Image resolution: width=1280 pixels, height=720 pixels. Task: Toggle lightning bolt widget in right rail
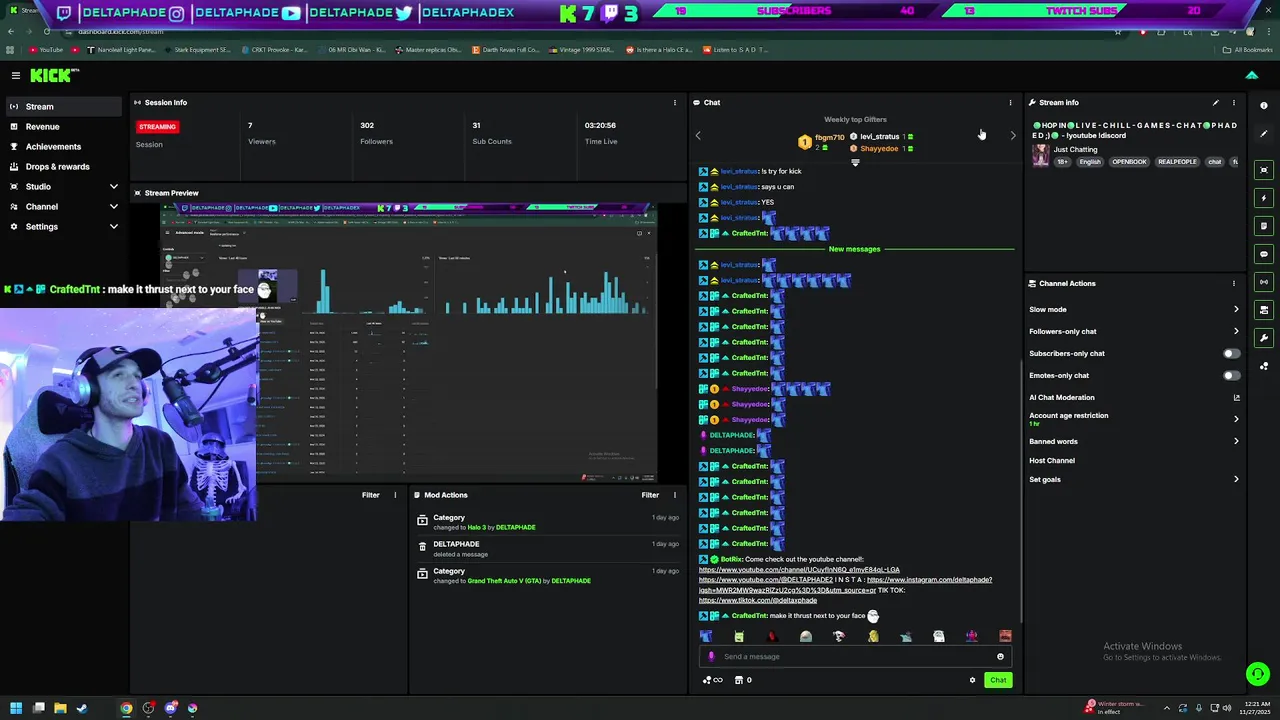[1264, 198]
